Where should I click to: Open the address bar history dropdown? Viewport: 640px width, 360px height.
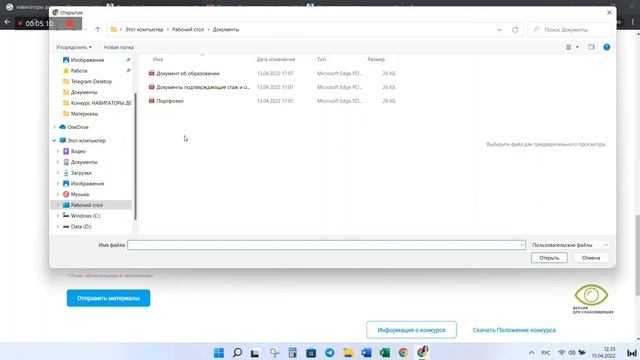[x=499, y=30]
